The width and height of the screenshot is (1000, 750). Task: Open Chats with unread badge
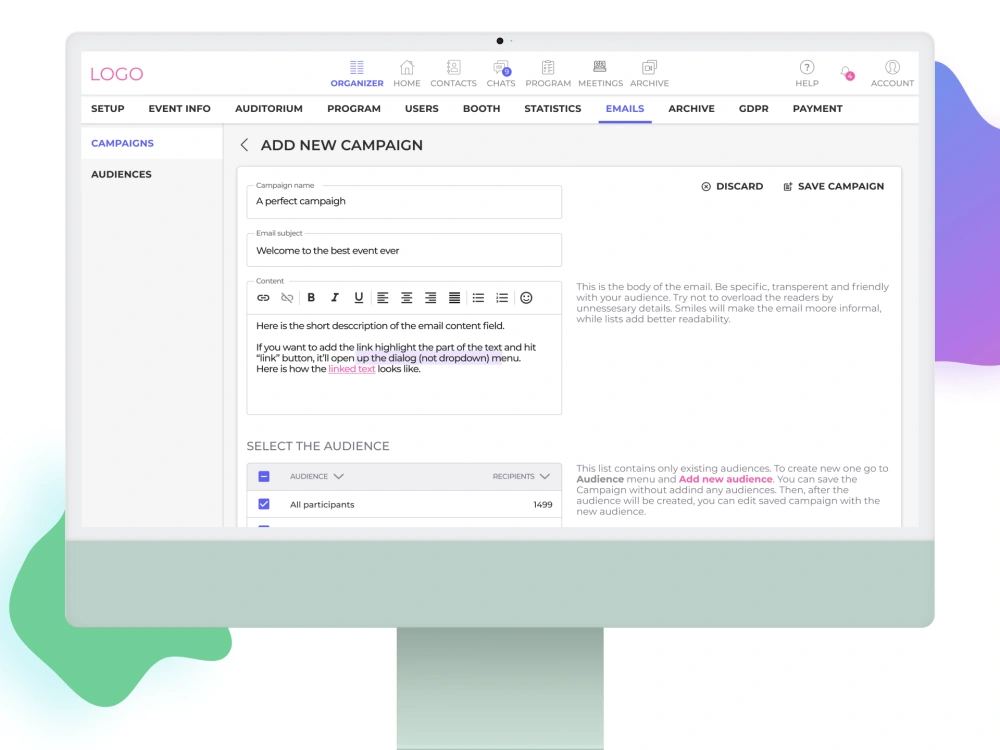pyautogui.click(x=501, y=68)
